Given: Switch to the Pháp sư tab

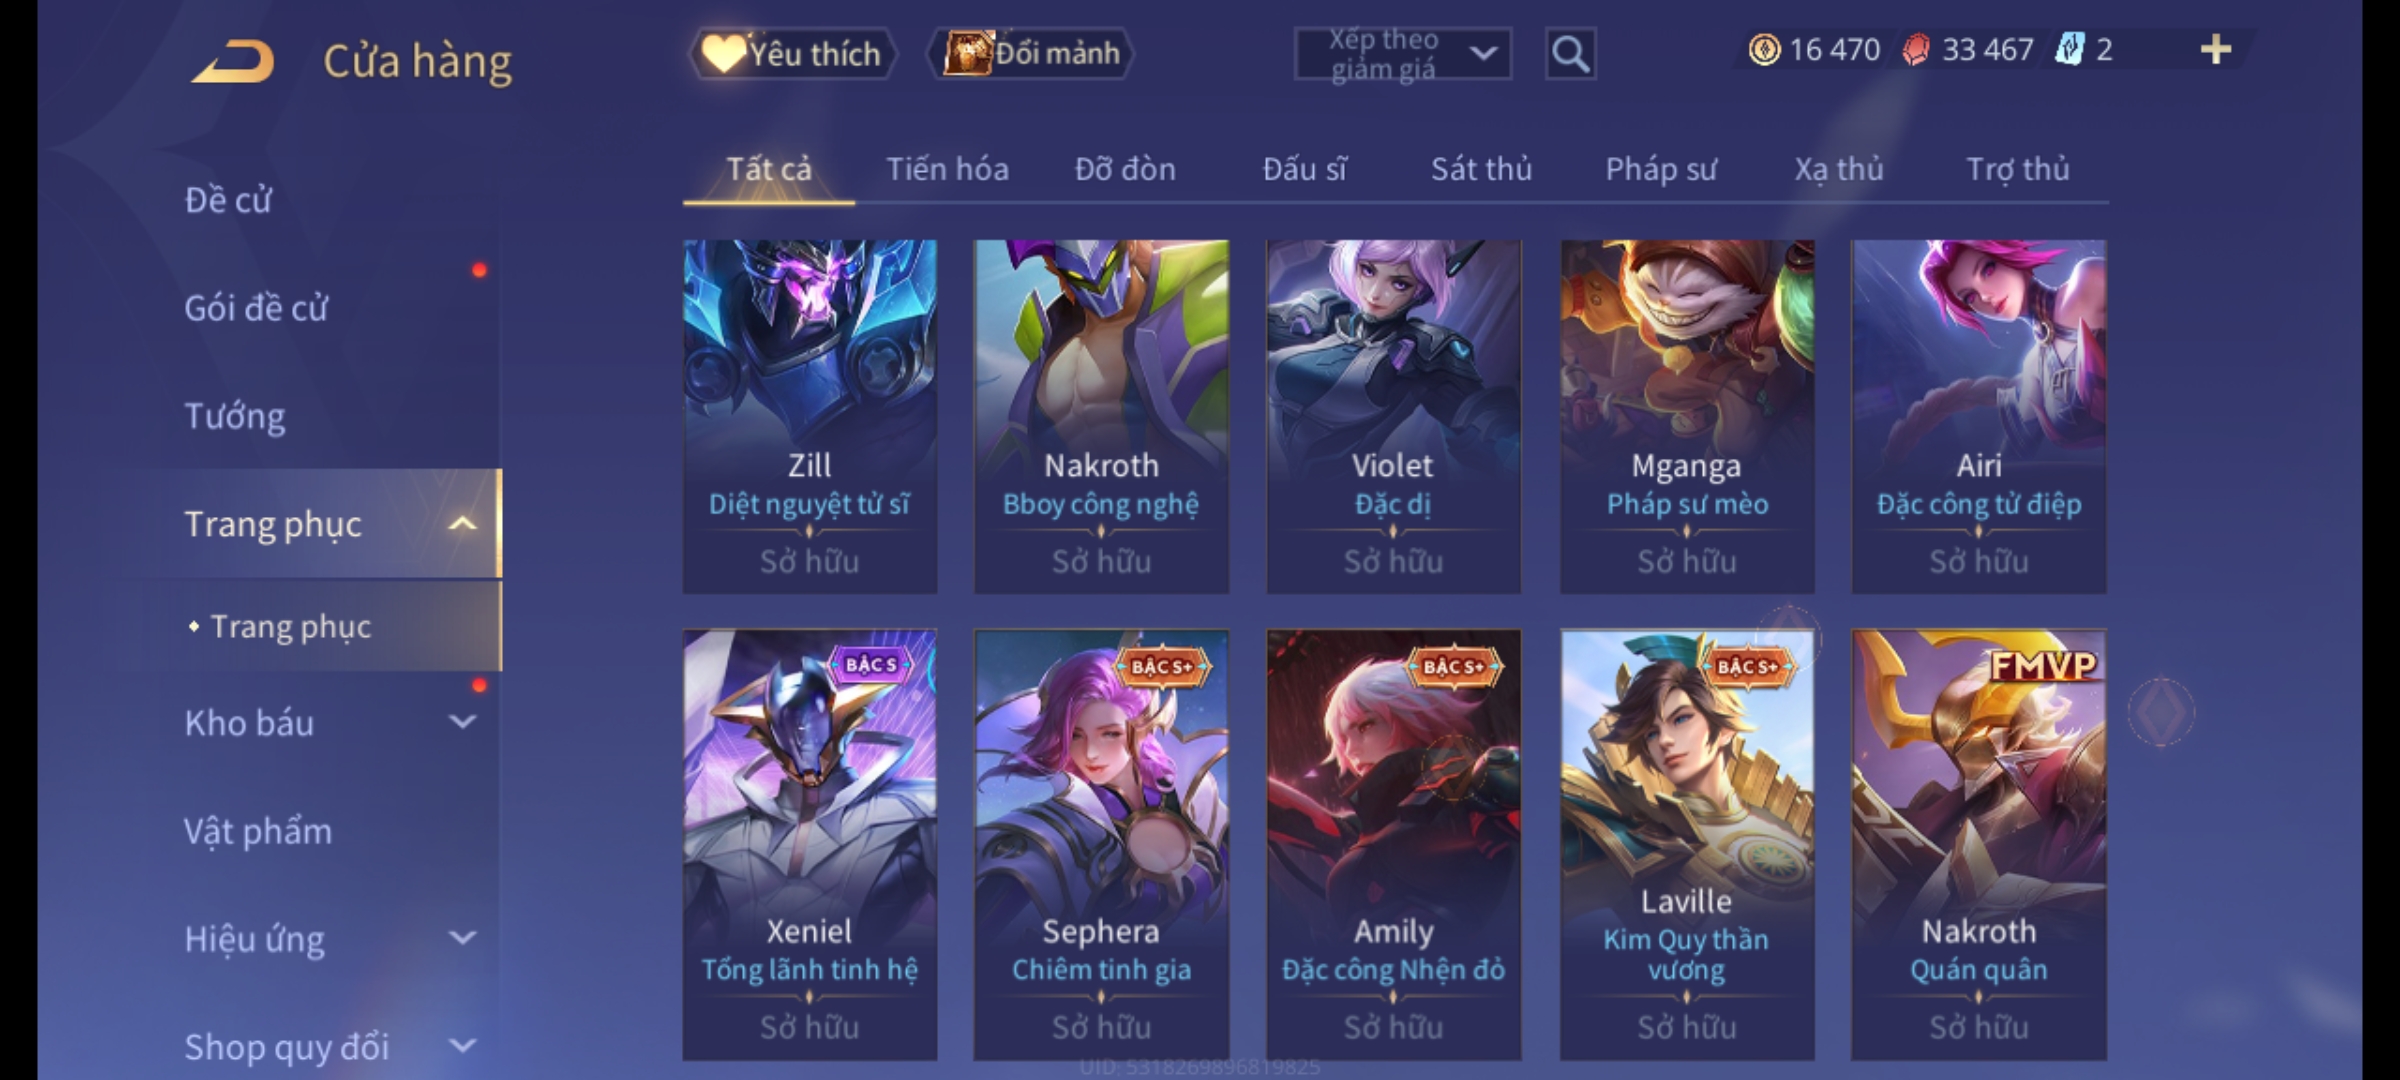Looking at the screenshot, I should pyautogui.click(x=1661, y=169).
